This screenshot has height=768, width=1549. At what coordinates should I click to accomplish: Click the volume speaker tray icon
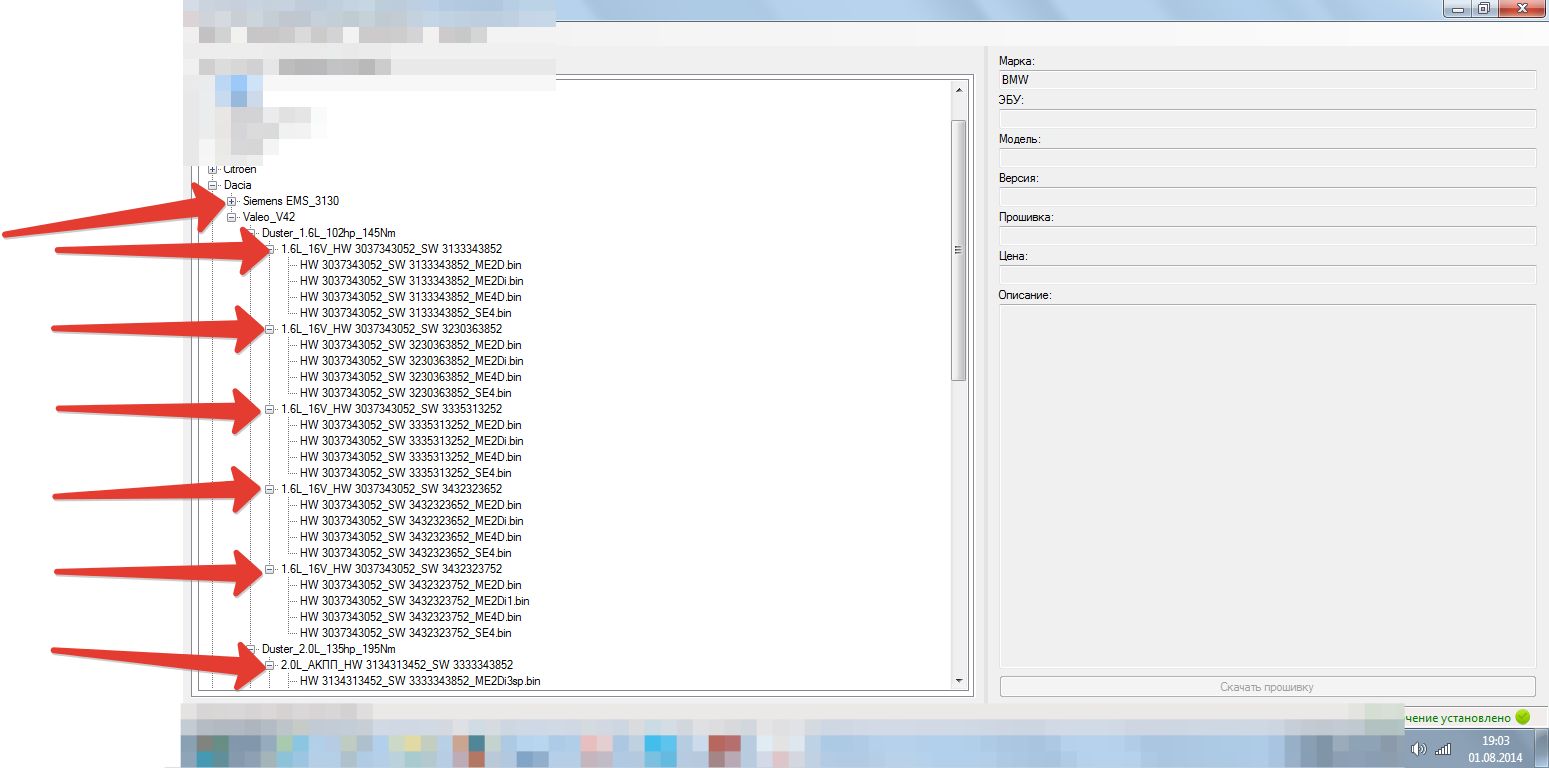point(1418,749)
